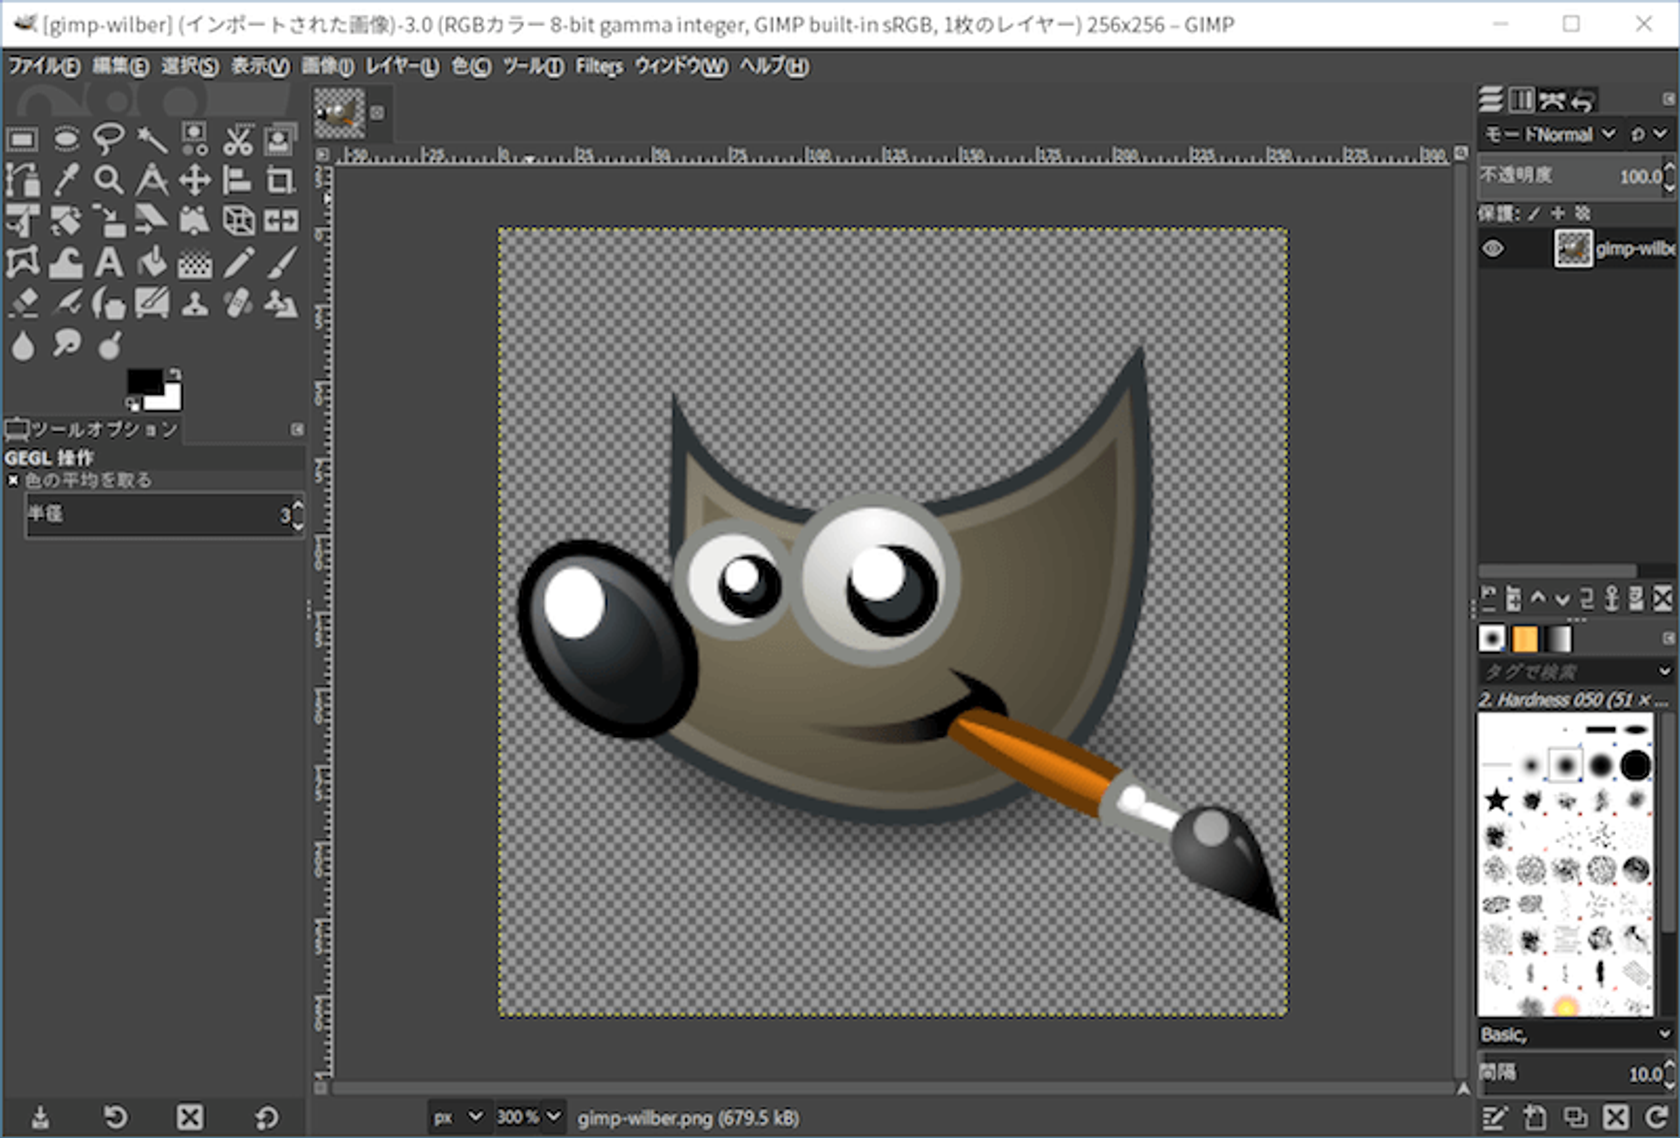Swap foreground and background colors arrow
This screenshot has height=1138, width=1680.
click(175, 374)
